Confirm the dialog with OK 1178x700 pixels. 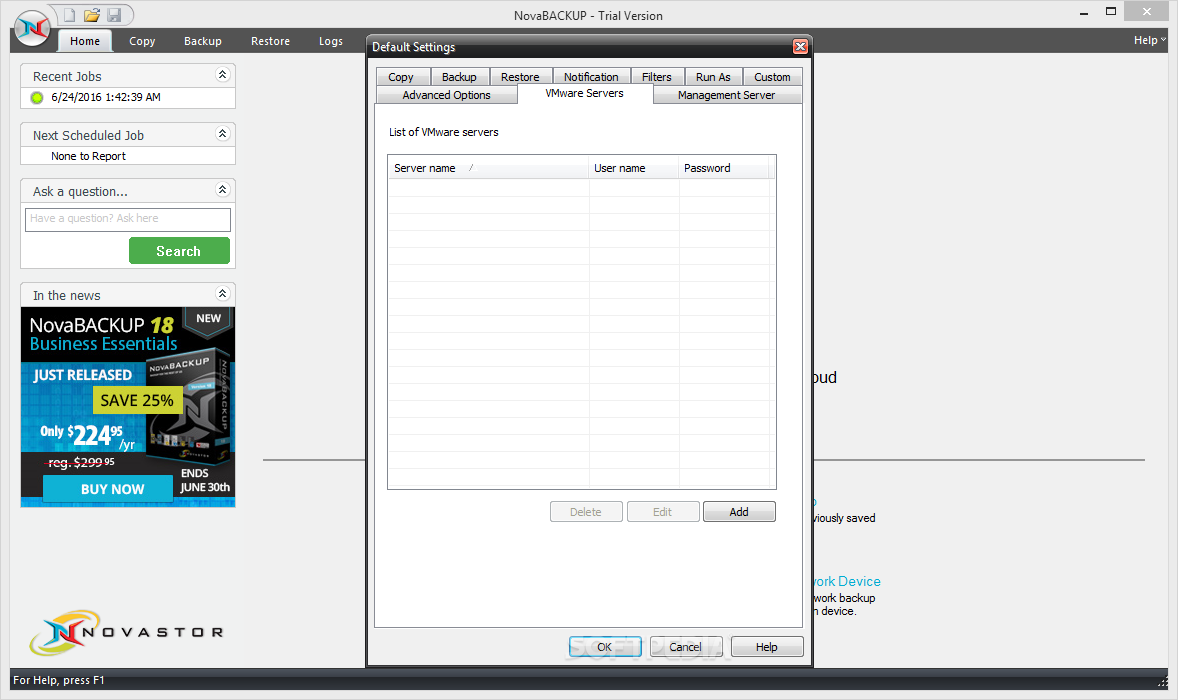(x=605, y=647)
